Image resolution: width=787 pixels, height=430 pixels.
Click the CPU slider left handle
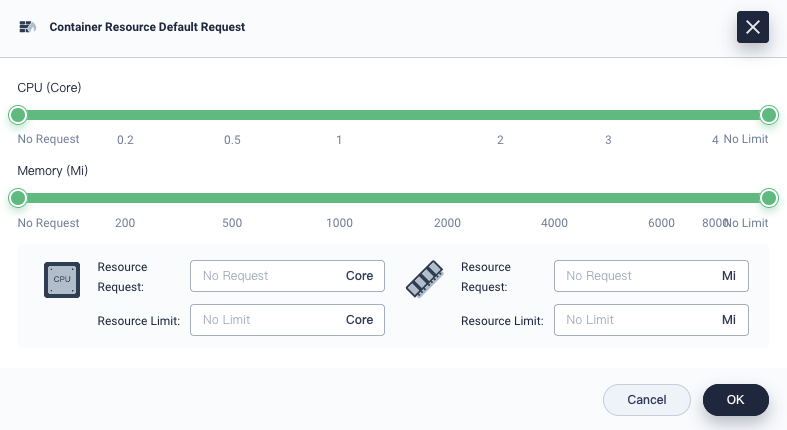18,115
